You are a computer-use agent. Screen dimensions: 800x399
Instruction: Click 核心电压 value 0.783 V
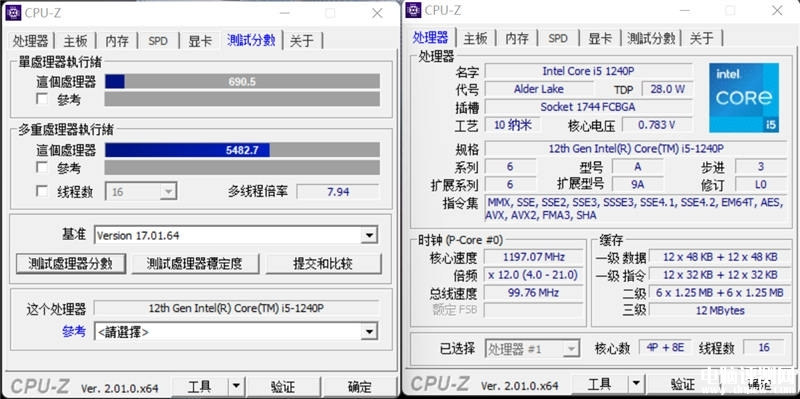click(657, 125)
